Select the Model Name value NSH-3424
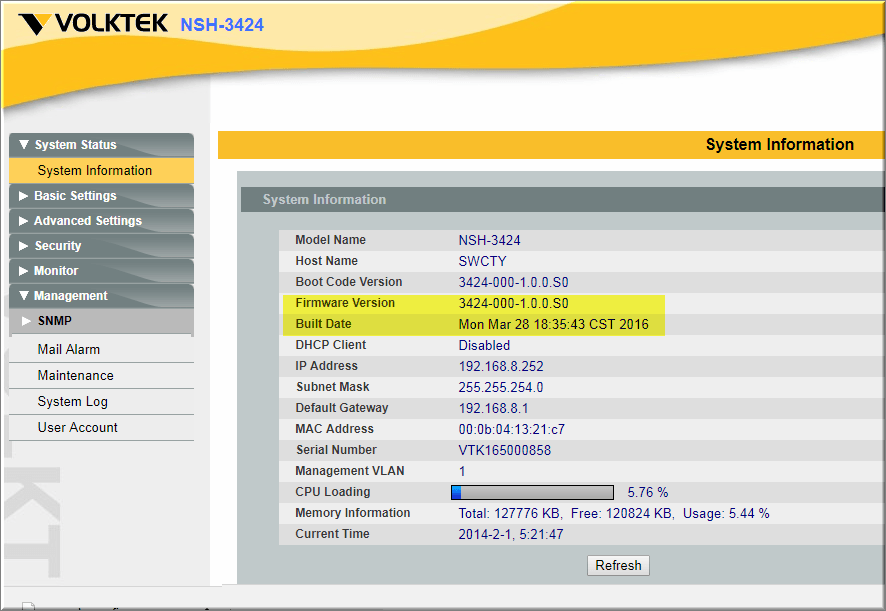The image size is (886, 611). click(x=489, y=240)
